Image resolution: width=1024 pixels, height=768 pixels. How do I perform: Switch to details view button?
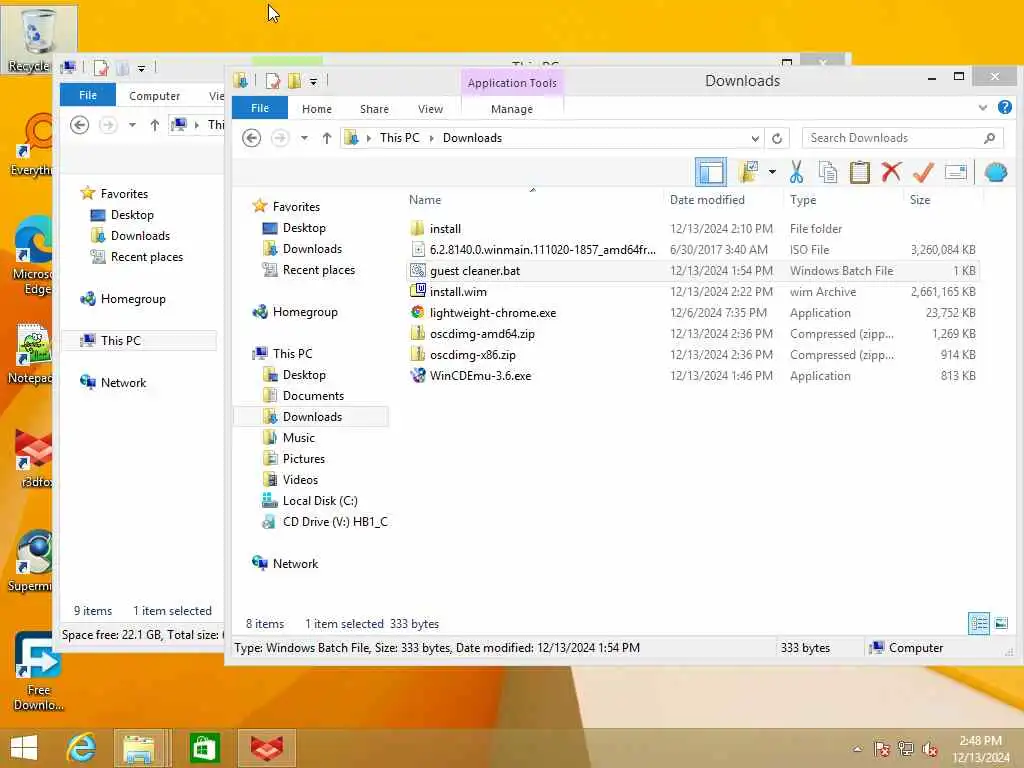(x=979, y=623)
